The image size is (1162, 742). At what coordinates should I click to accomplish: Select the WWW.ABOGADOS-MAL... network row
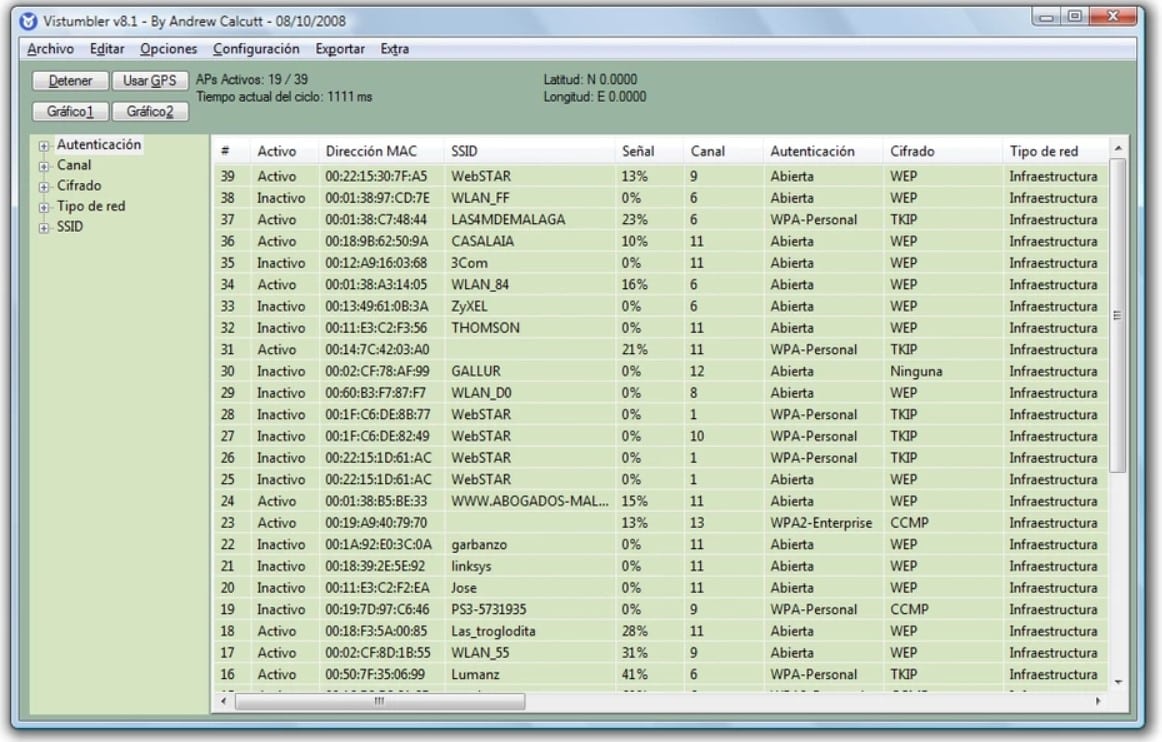tap(661, 501)
